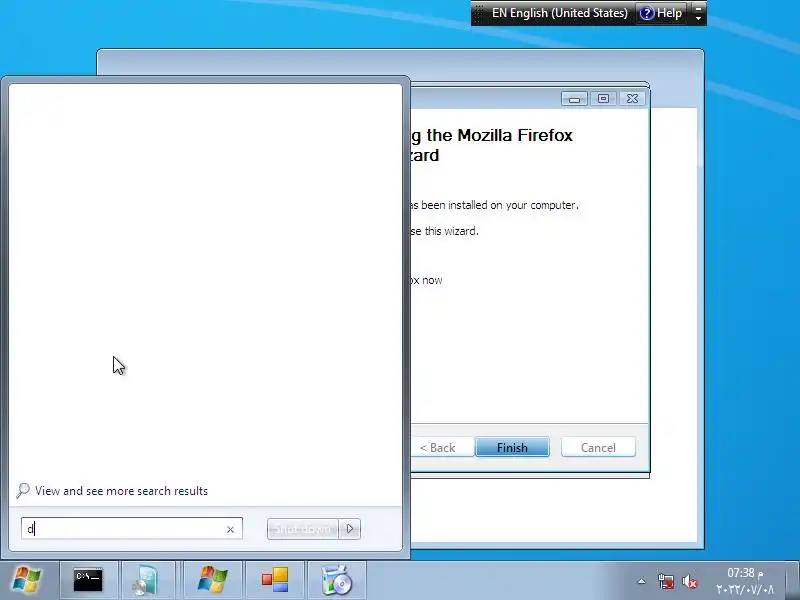Click Cancel in the Firefox setup wizard

[x=598, y=447]
